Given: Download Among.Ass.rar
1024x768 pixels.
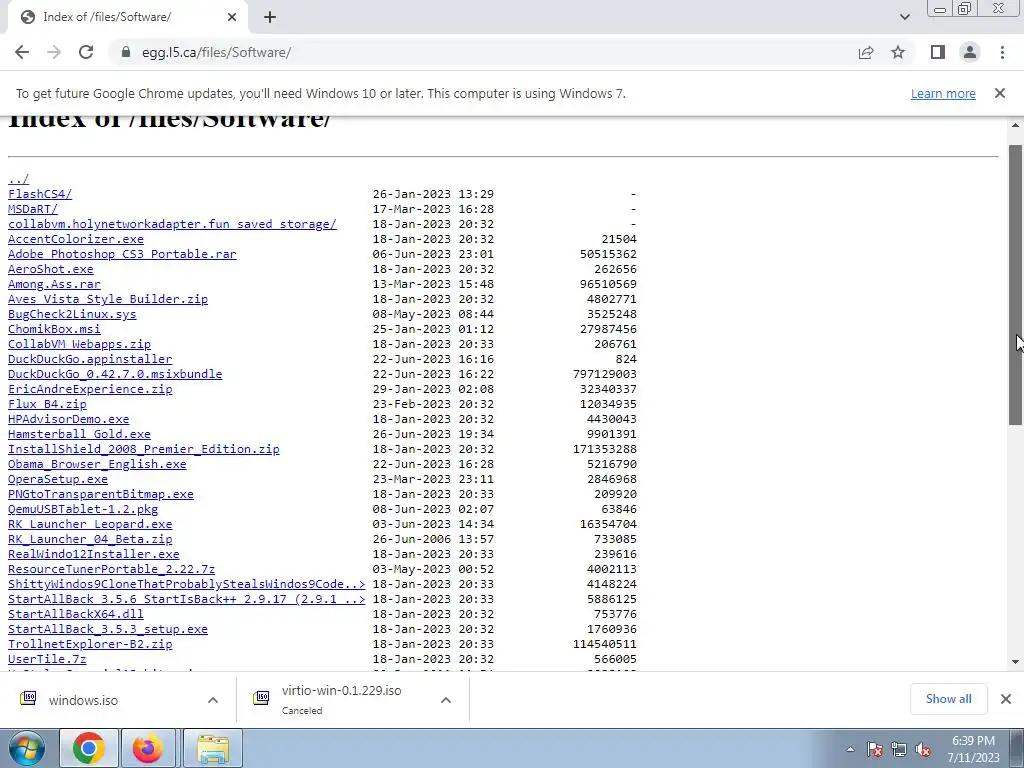Looking at the screenshot, I should 54,284.
